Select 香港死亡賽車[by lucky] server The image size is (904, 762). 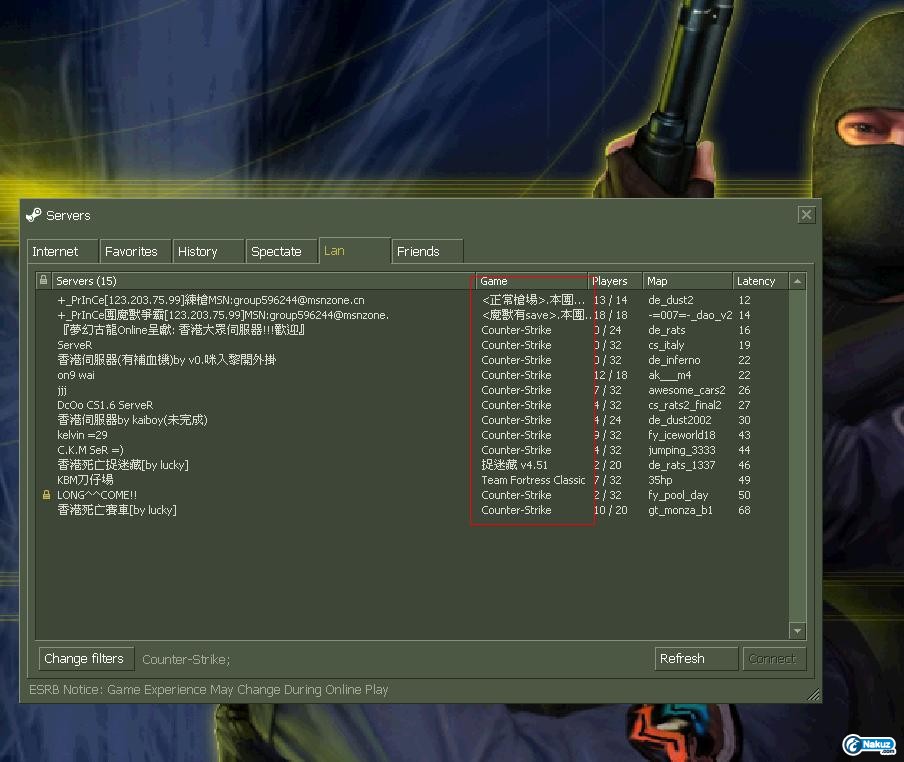coord(117,510)
